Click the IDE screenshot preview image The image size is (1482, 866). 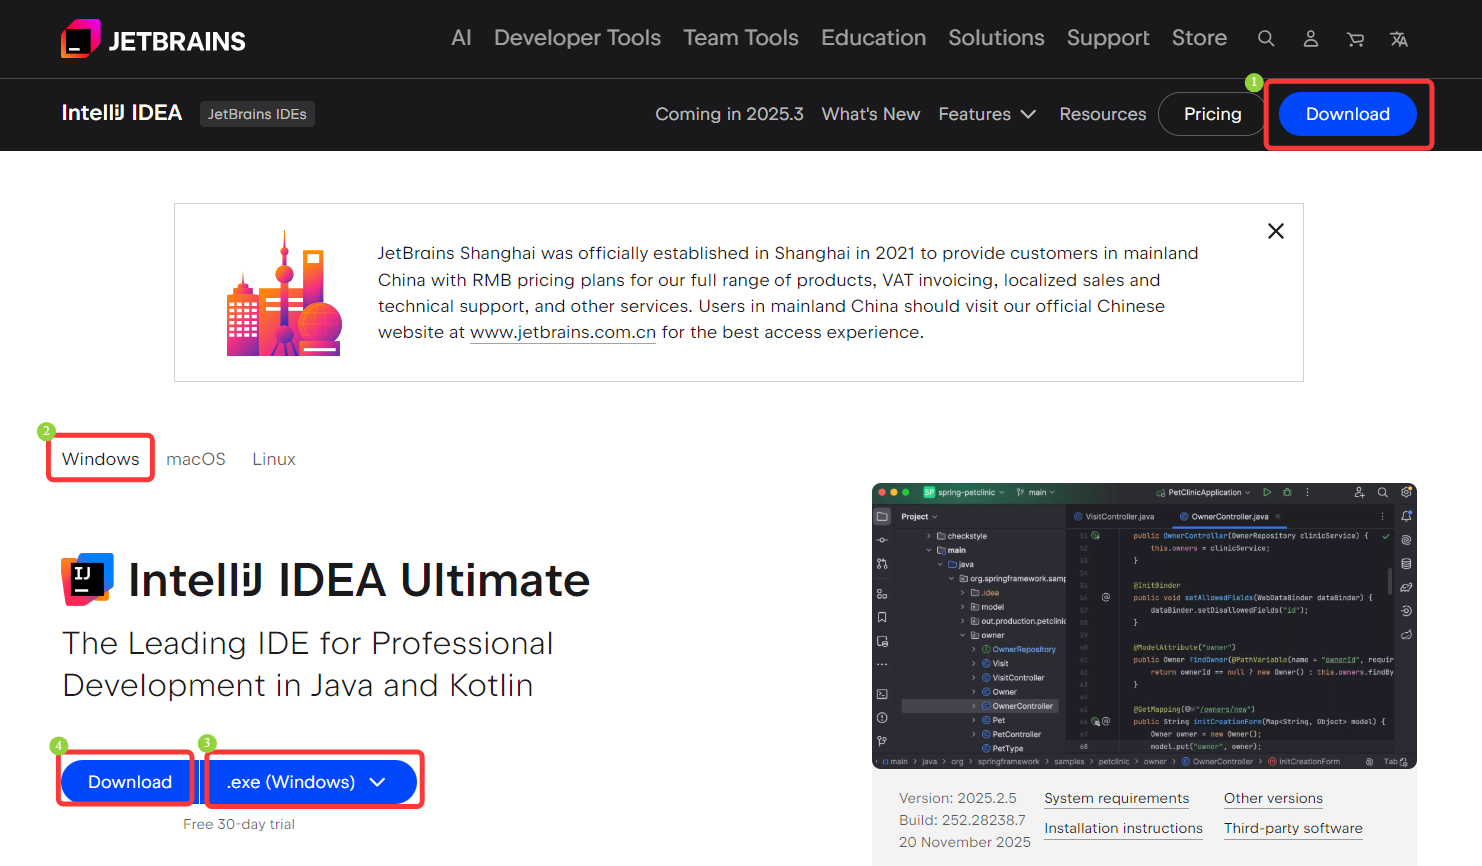[1144, 626]
